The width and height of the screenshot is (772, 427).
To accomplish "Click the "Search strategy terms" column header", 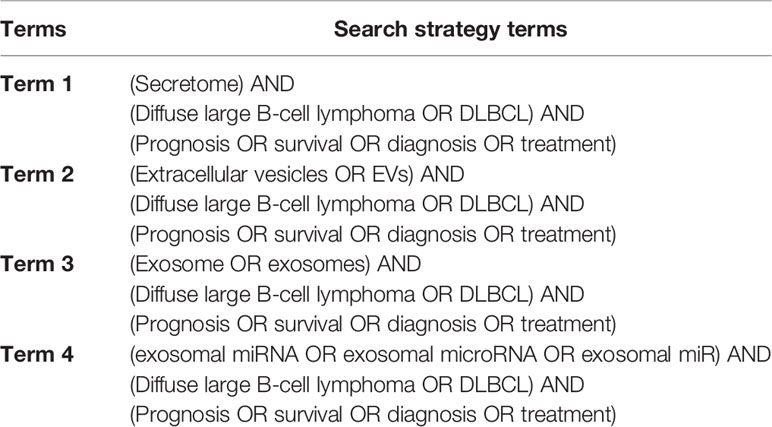I will click(450, 29).
